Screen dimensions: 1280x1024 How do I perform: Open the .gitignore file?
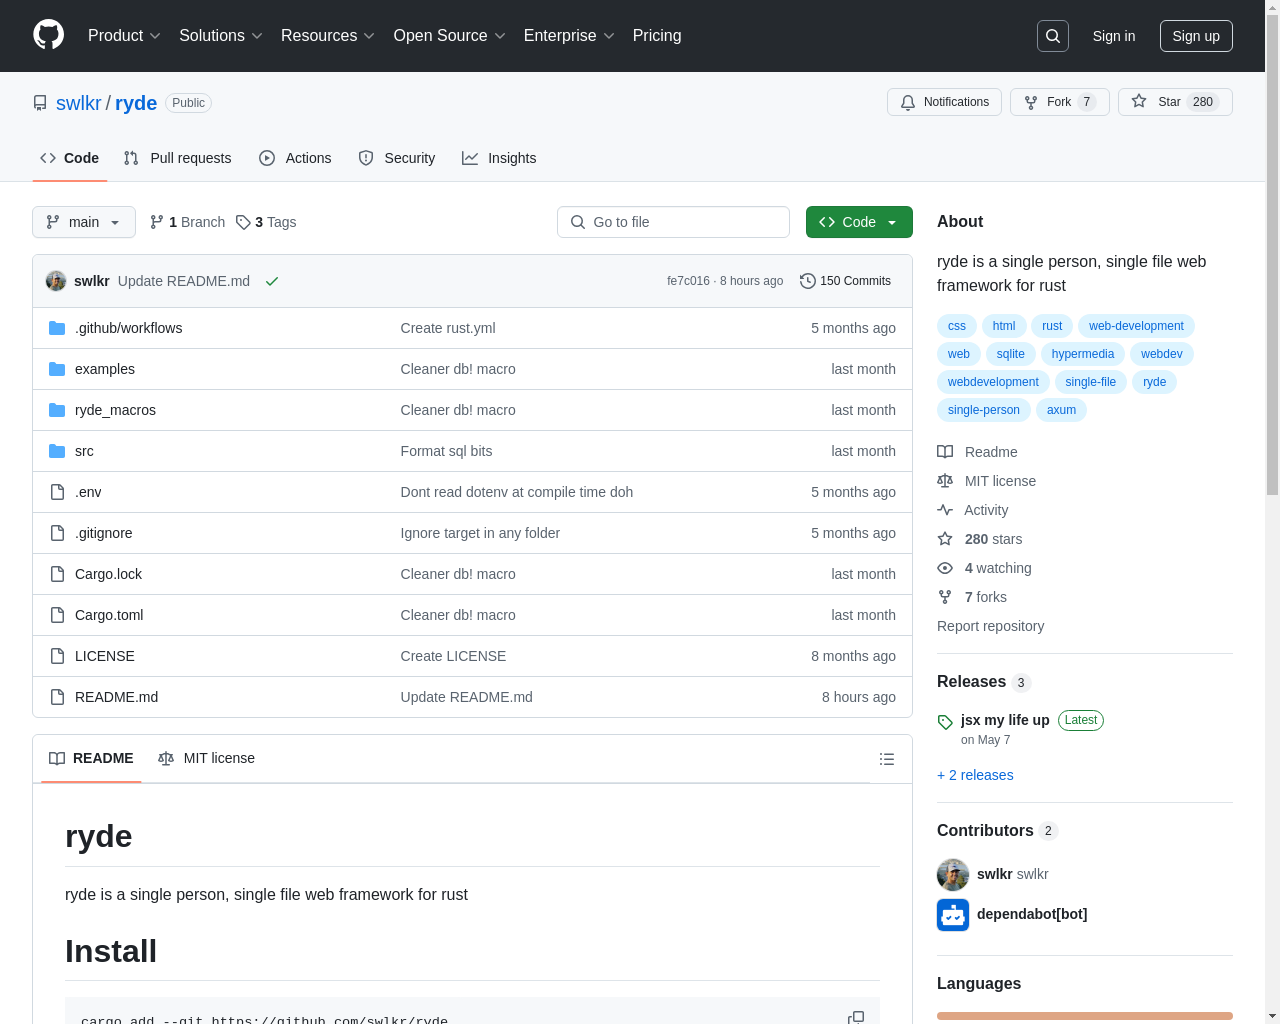[103, 533]
